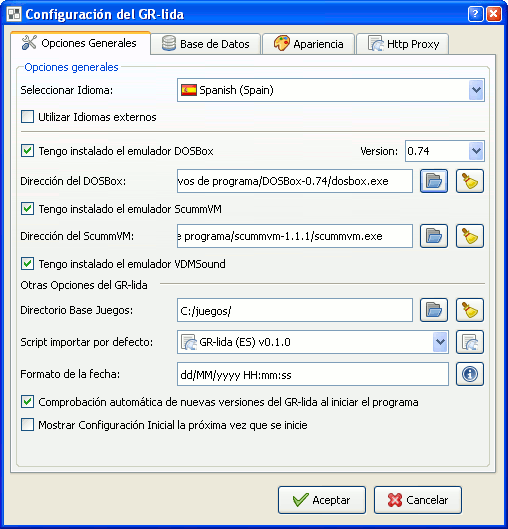Enable Utilizar Idiomas externos checkbox

point(27,117)
